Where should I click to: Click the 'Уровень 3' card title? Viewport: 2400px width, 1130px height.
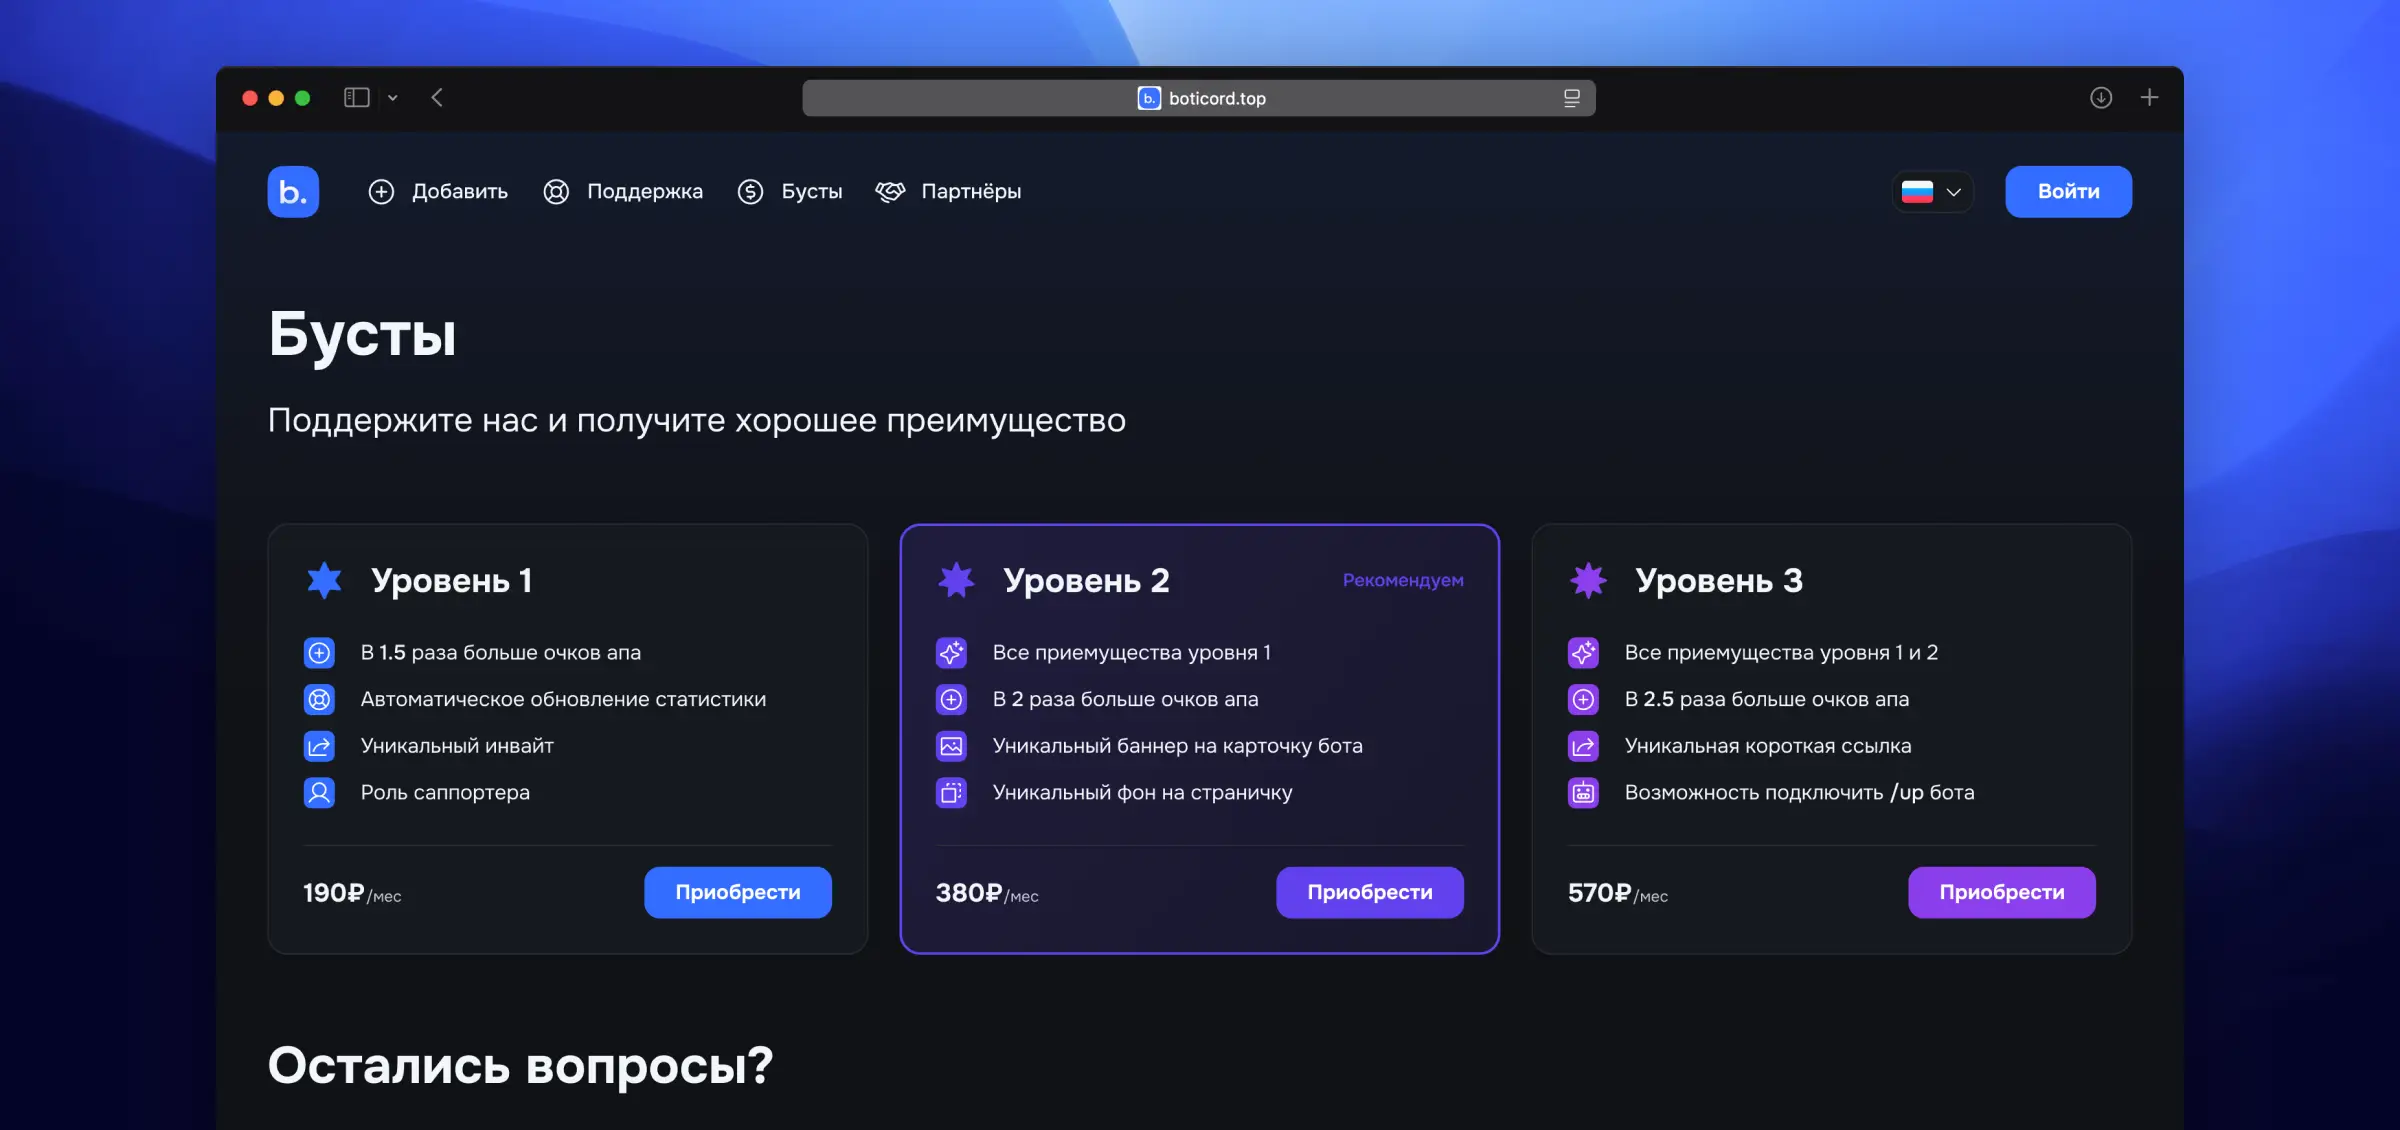(x=1719, y=581)
